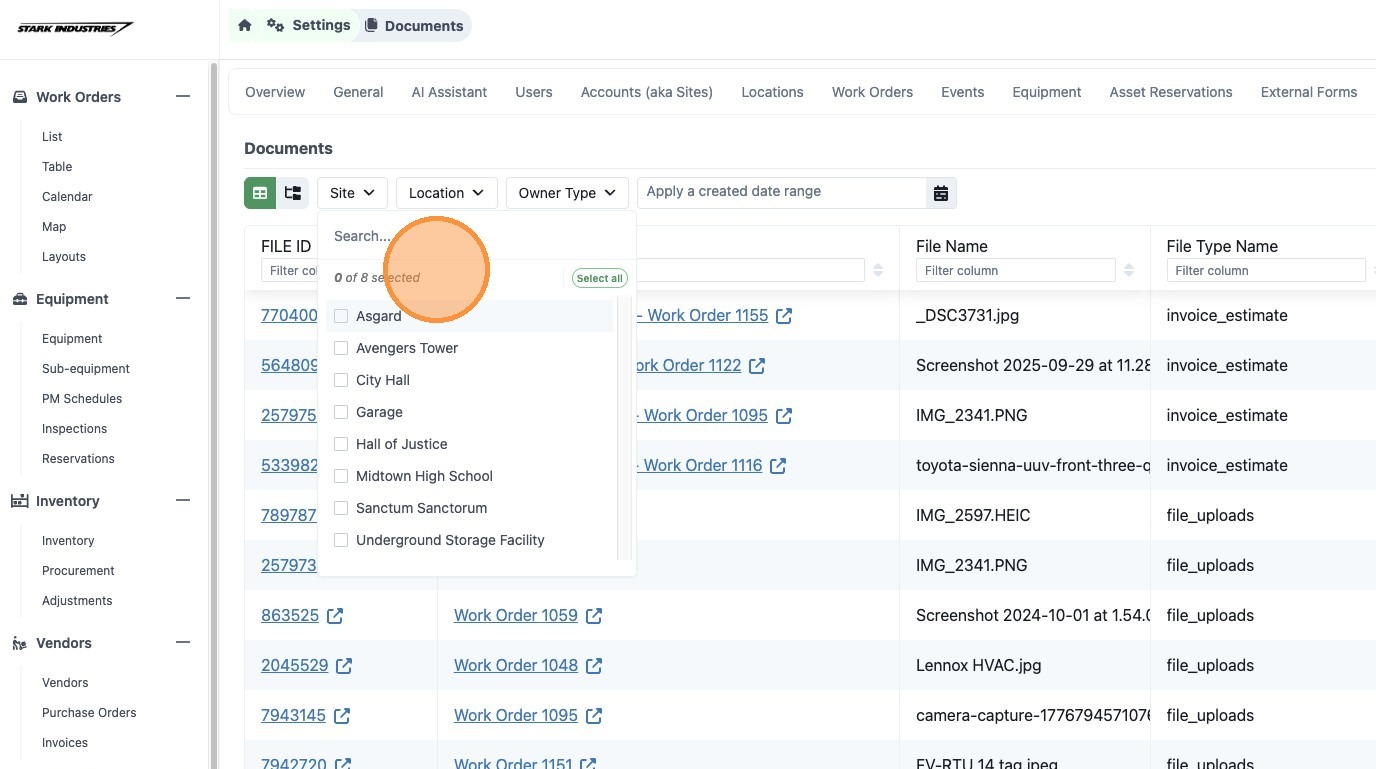Tick the City Hall checkbox
The width and height of the screenshot is (1376, 769).
coord(341,380)
